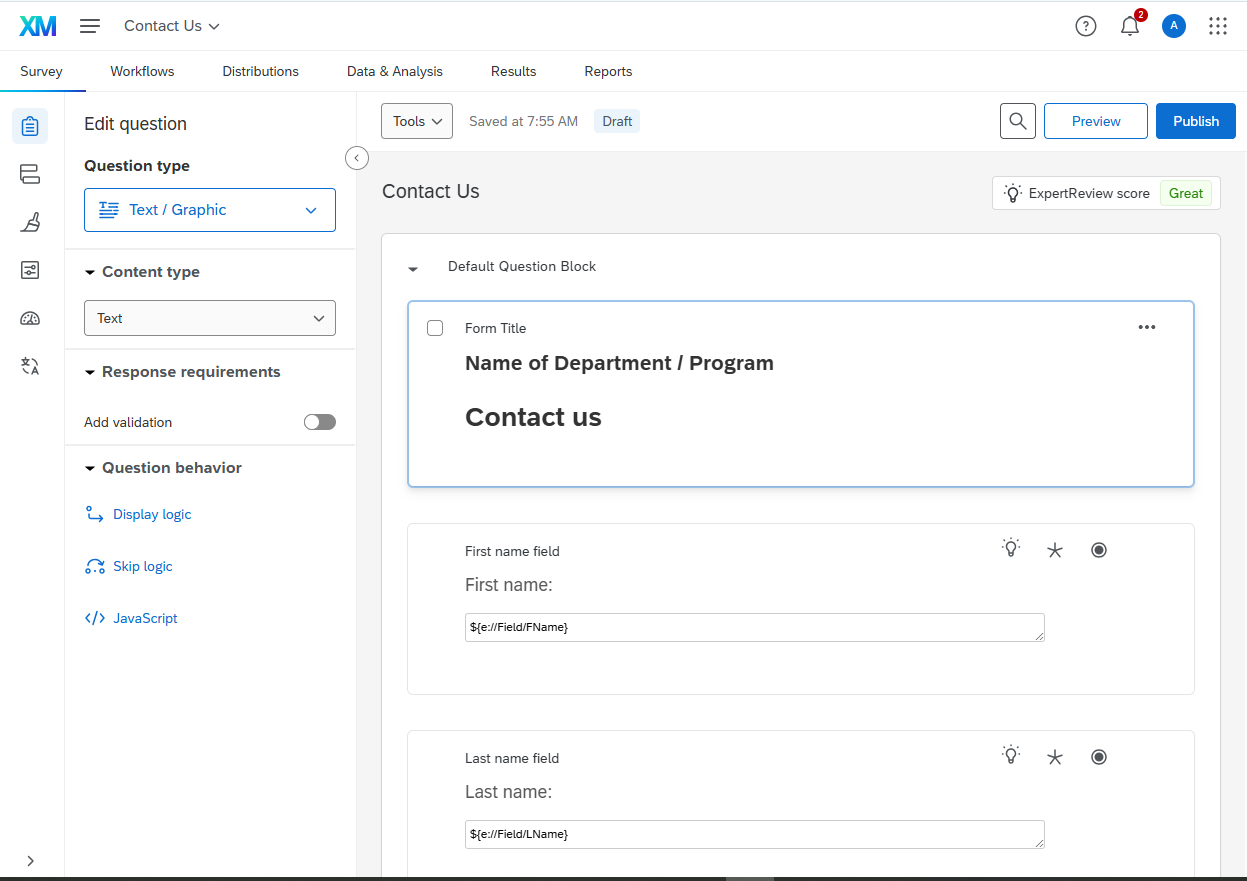Image resolution: width=1247 pixels, height=881 pixels.
Task: Toggle the Add validation switch
Action: coord(320,422)
